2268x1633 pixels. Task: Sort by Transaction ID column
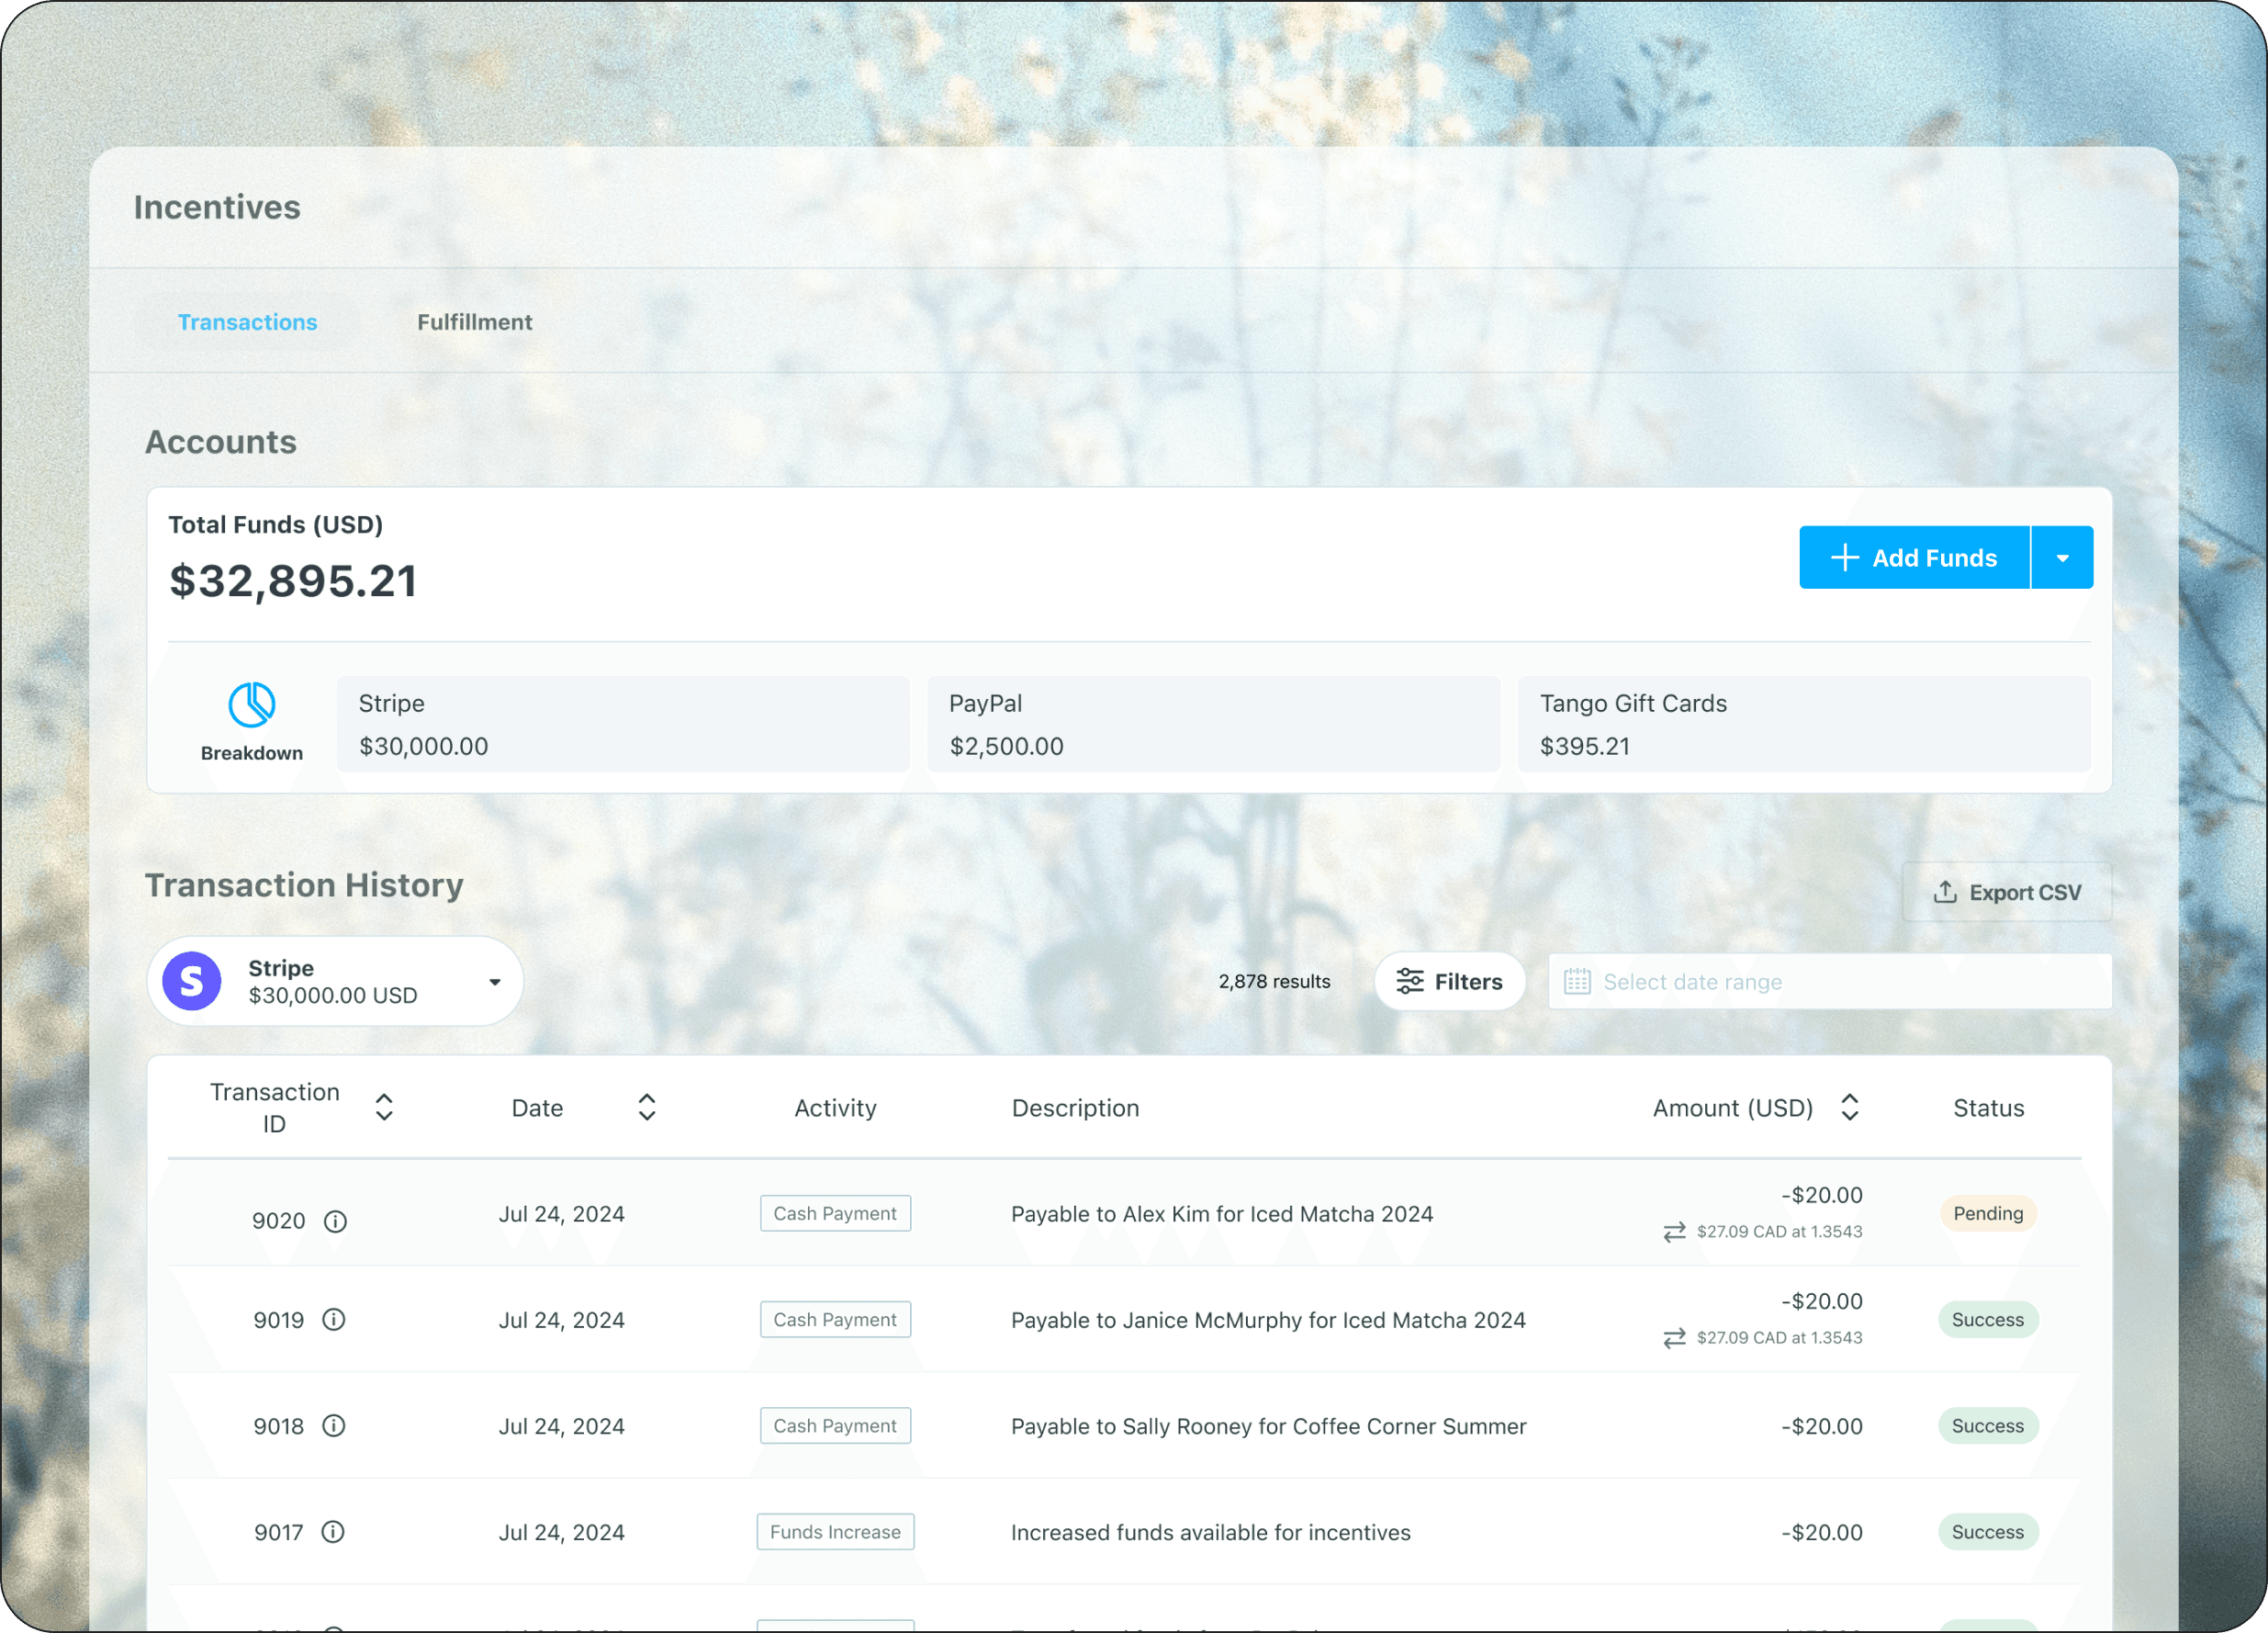pyautogui.click(x=384, y=1107)
